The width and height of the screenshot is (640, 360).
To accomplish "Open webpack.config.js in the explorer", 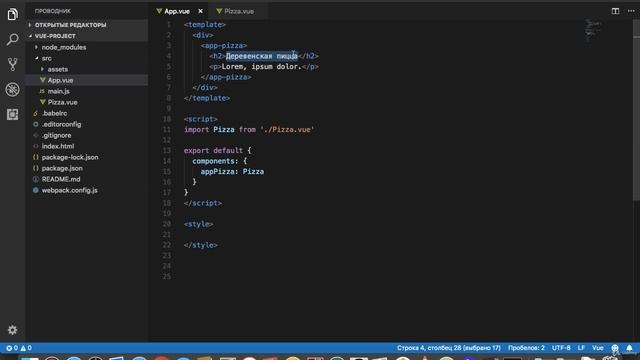I will point(87,190).
